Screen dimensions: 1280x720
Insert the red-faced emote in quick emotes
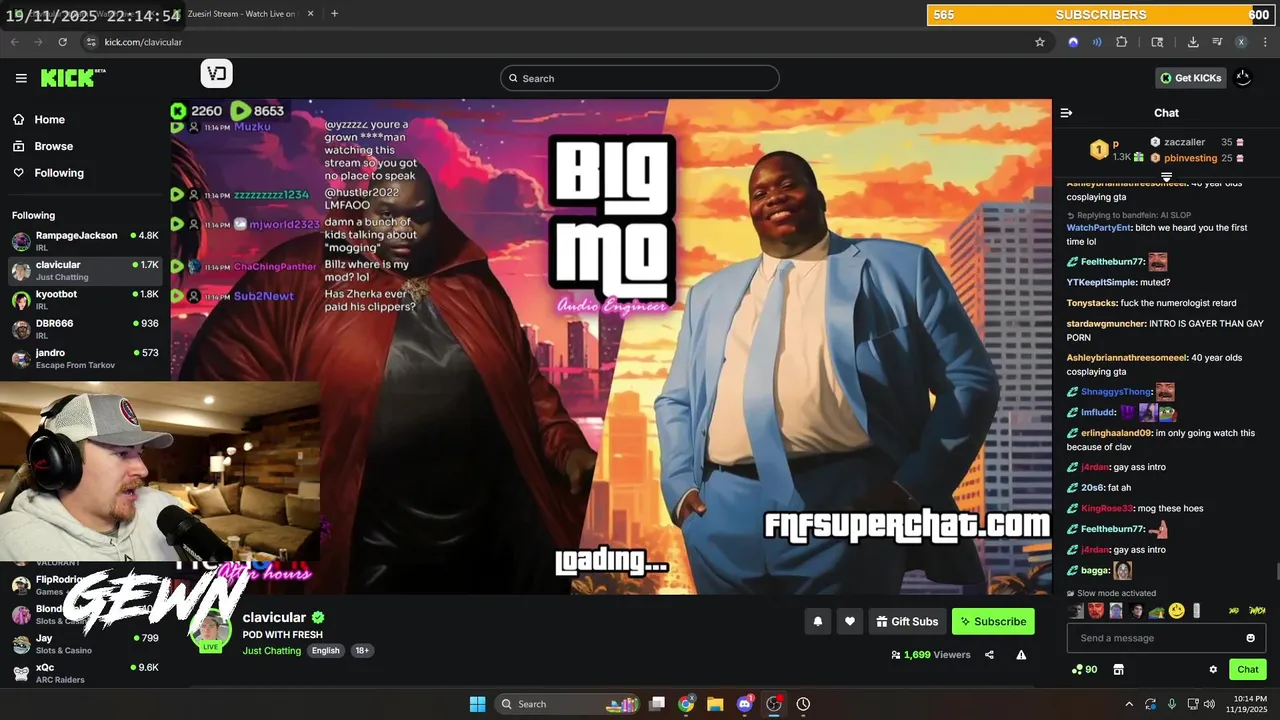click(x=1096, y=611)
